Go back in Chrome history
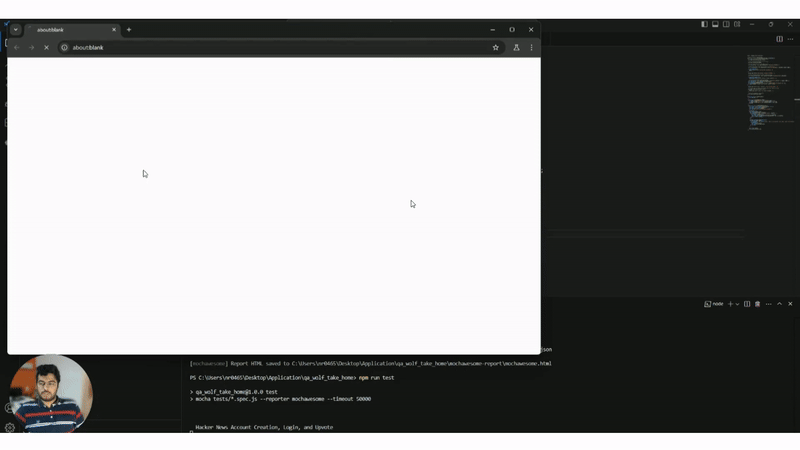Screen dimensions: 800x450 [17, 47]
